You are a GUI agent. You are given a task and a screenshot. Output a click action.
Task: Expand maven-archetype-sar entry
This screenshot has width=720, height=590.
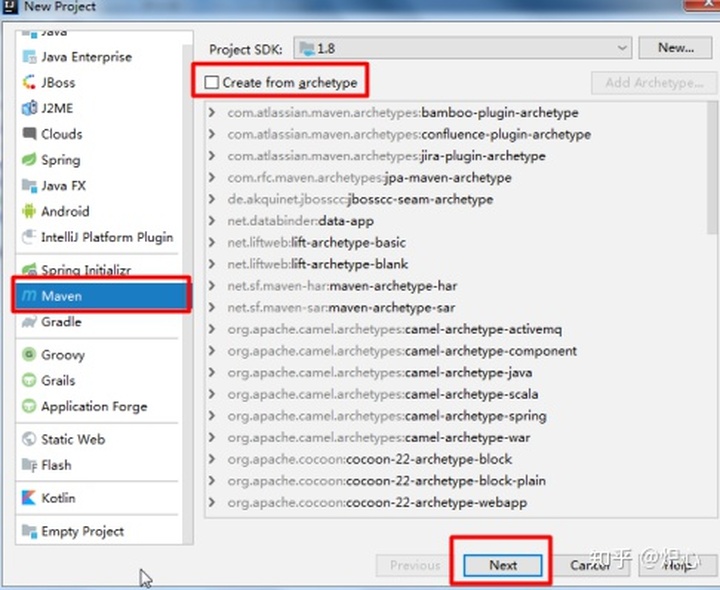[x=212, y=307]
